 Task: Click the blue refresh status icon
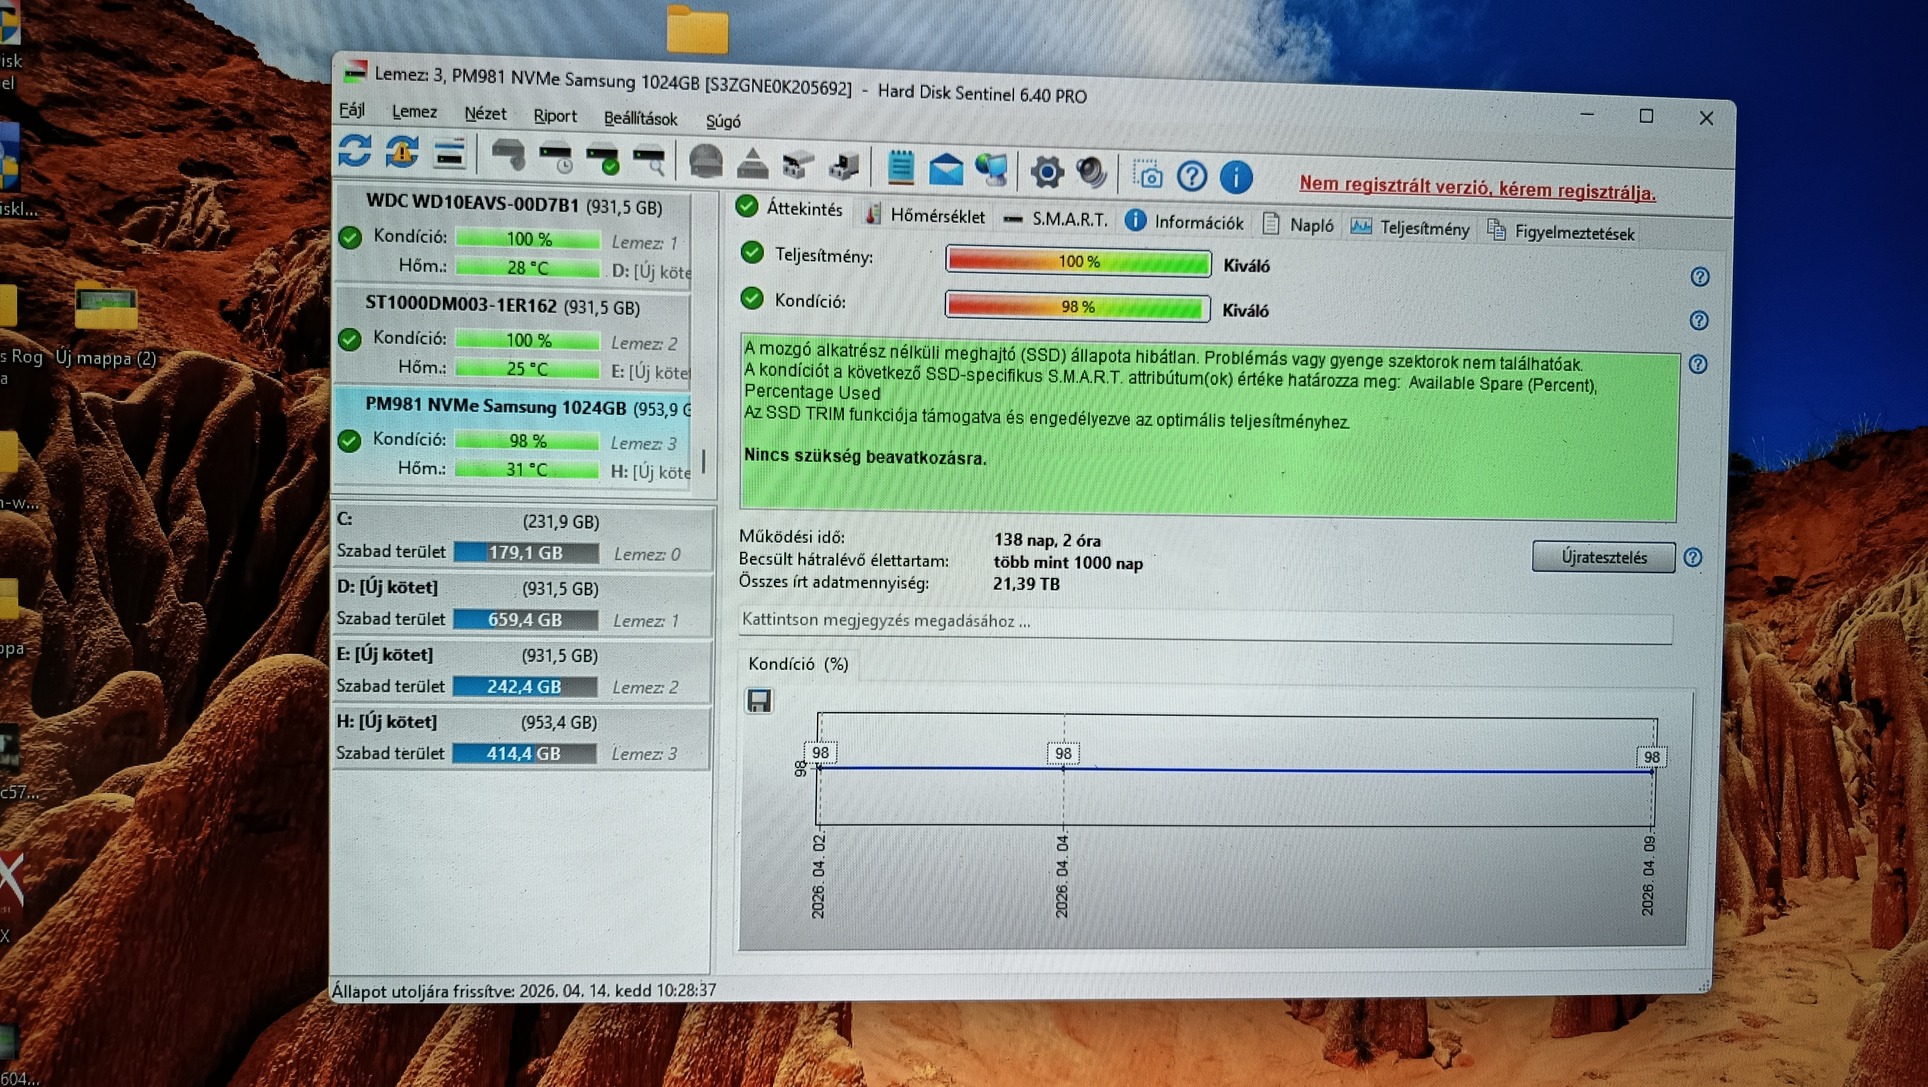coord(354,150)
